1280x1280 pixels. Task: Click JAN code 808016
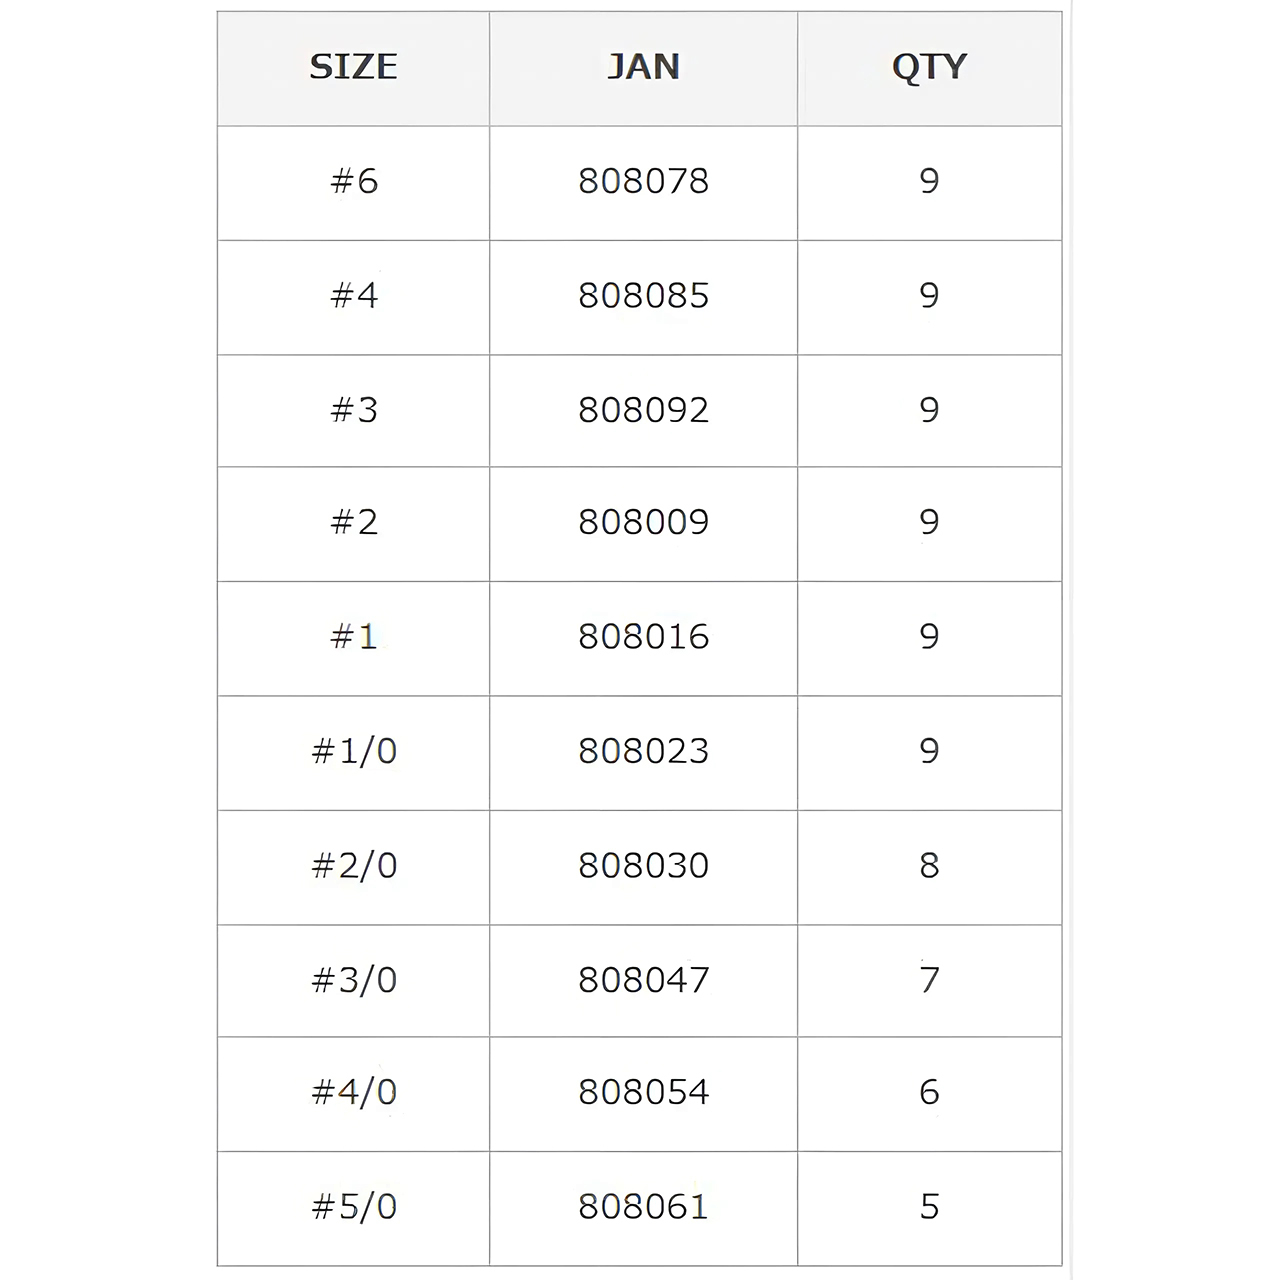[x=644, y=637]
